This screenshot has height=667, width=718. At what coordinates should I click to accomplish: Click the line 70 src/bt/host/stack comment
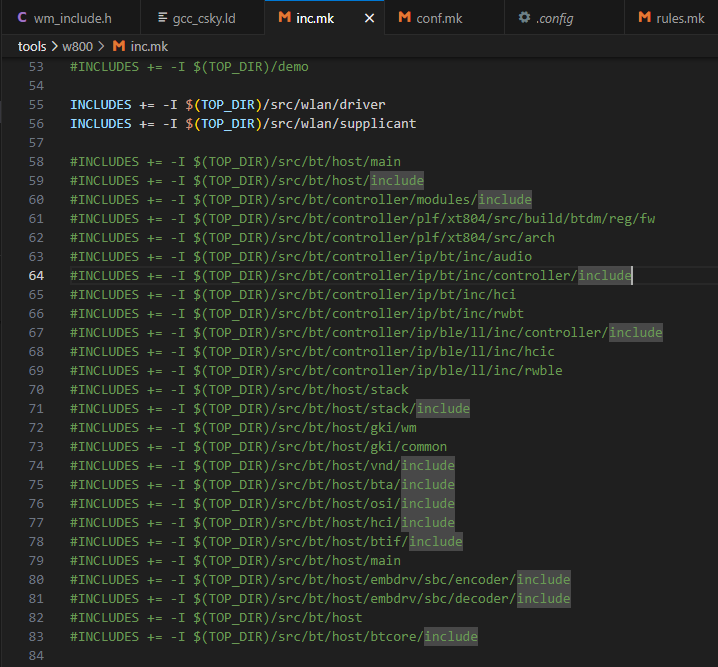239,390
